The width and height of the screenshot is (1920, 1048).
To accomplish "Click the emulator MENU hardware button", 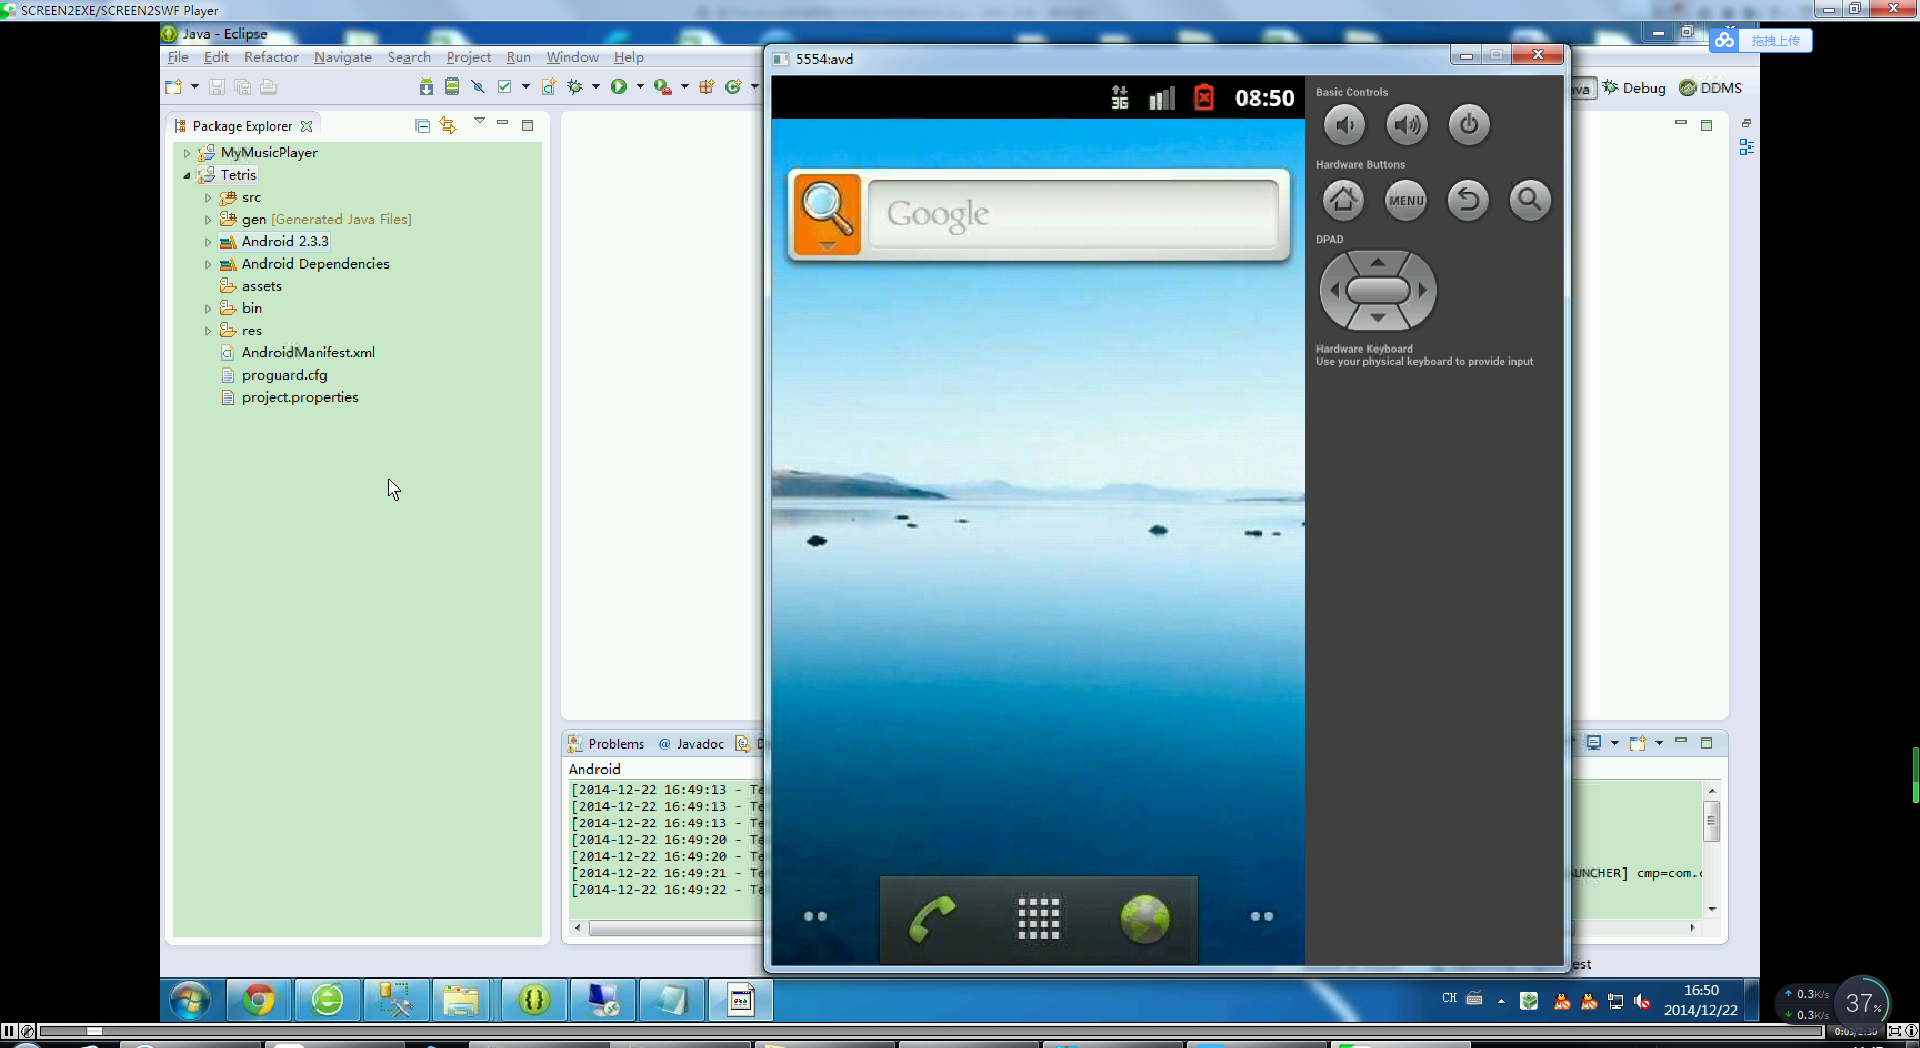I will 1406,200.
